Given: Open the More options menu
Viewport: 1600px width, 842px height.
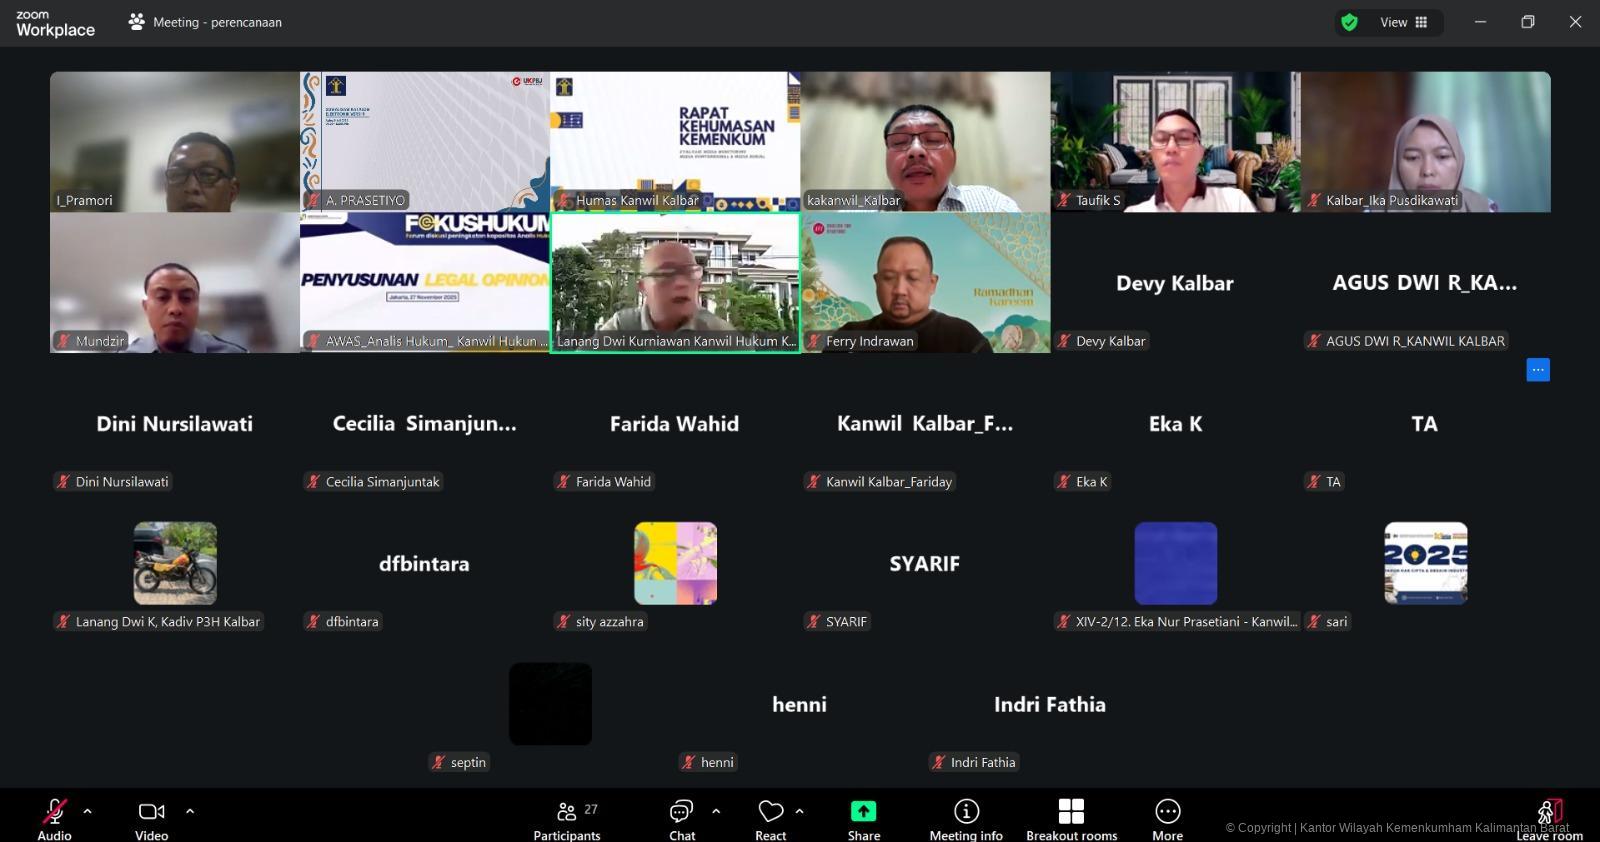Looking at the screenshot, I should (x=1167, y=819).
